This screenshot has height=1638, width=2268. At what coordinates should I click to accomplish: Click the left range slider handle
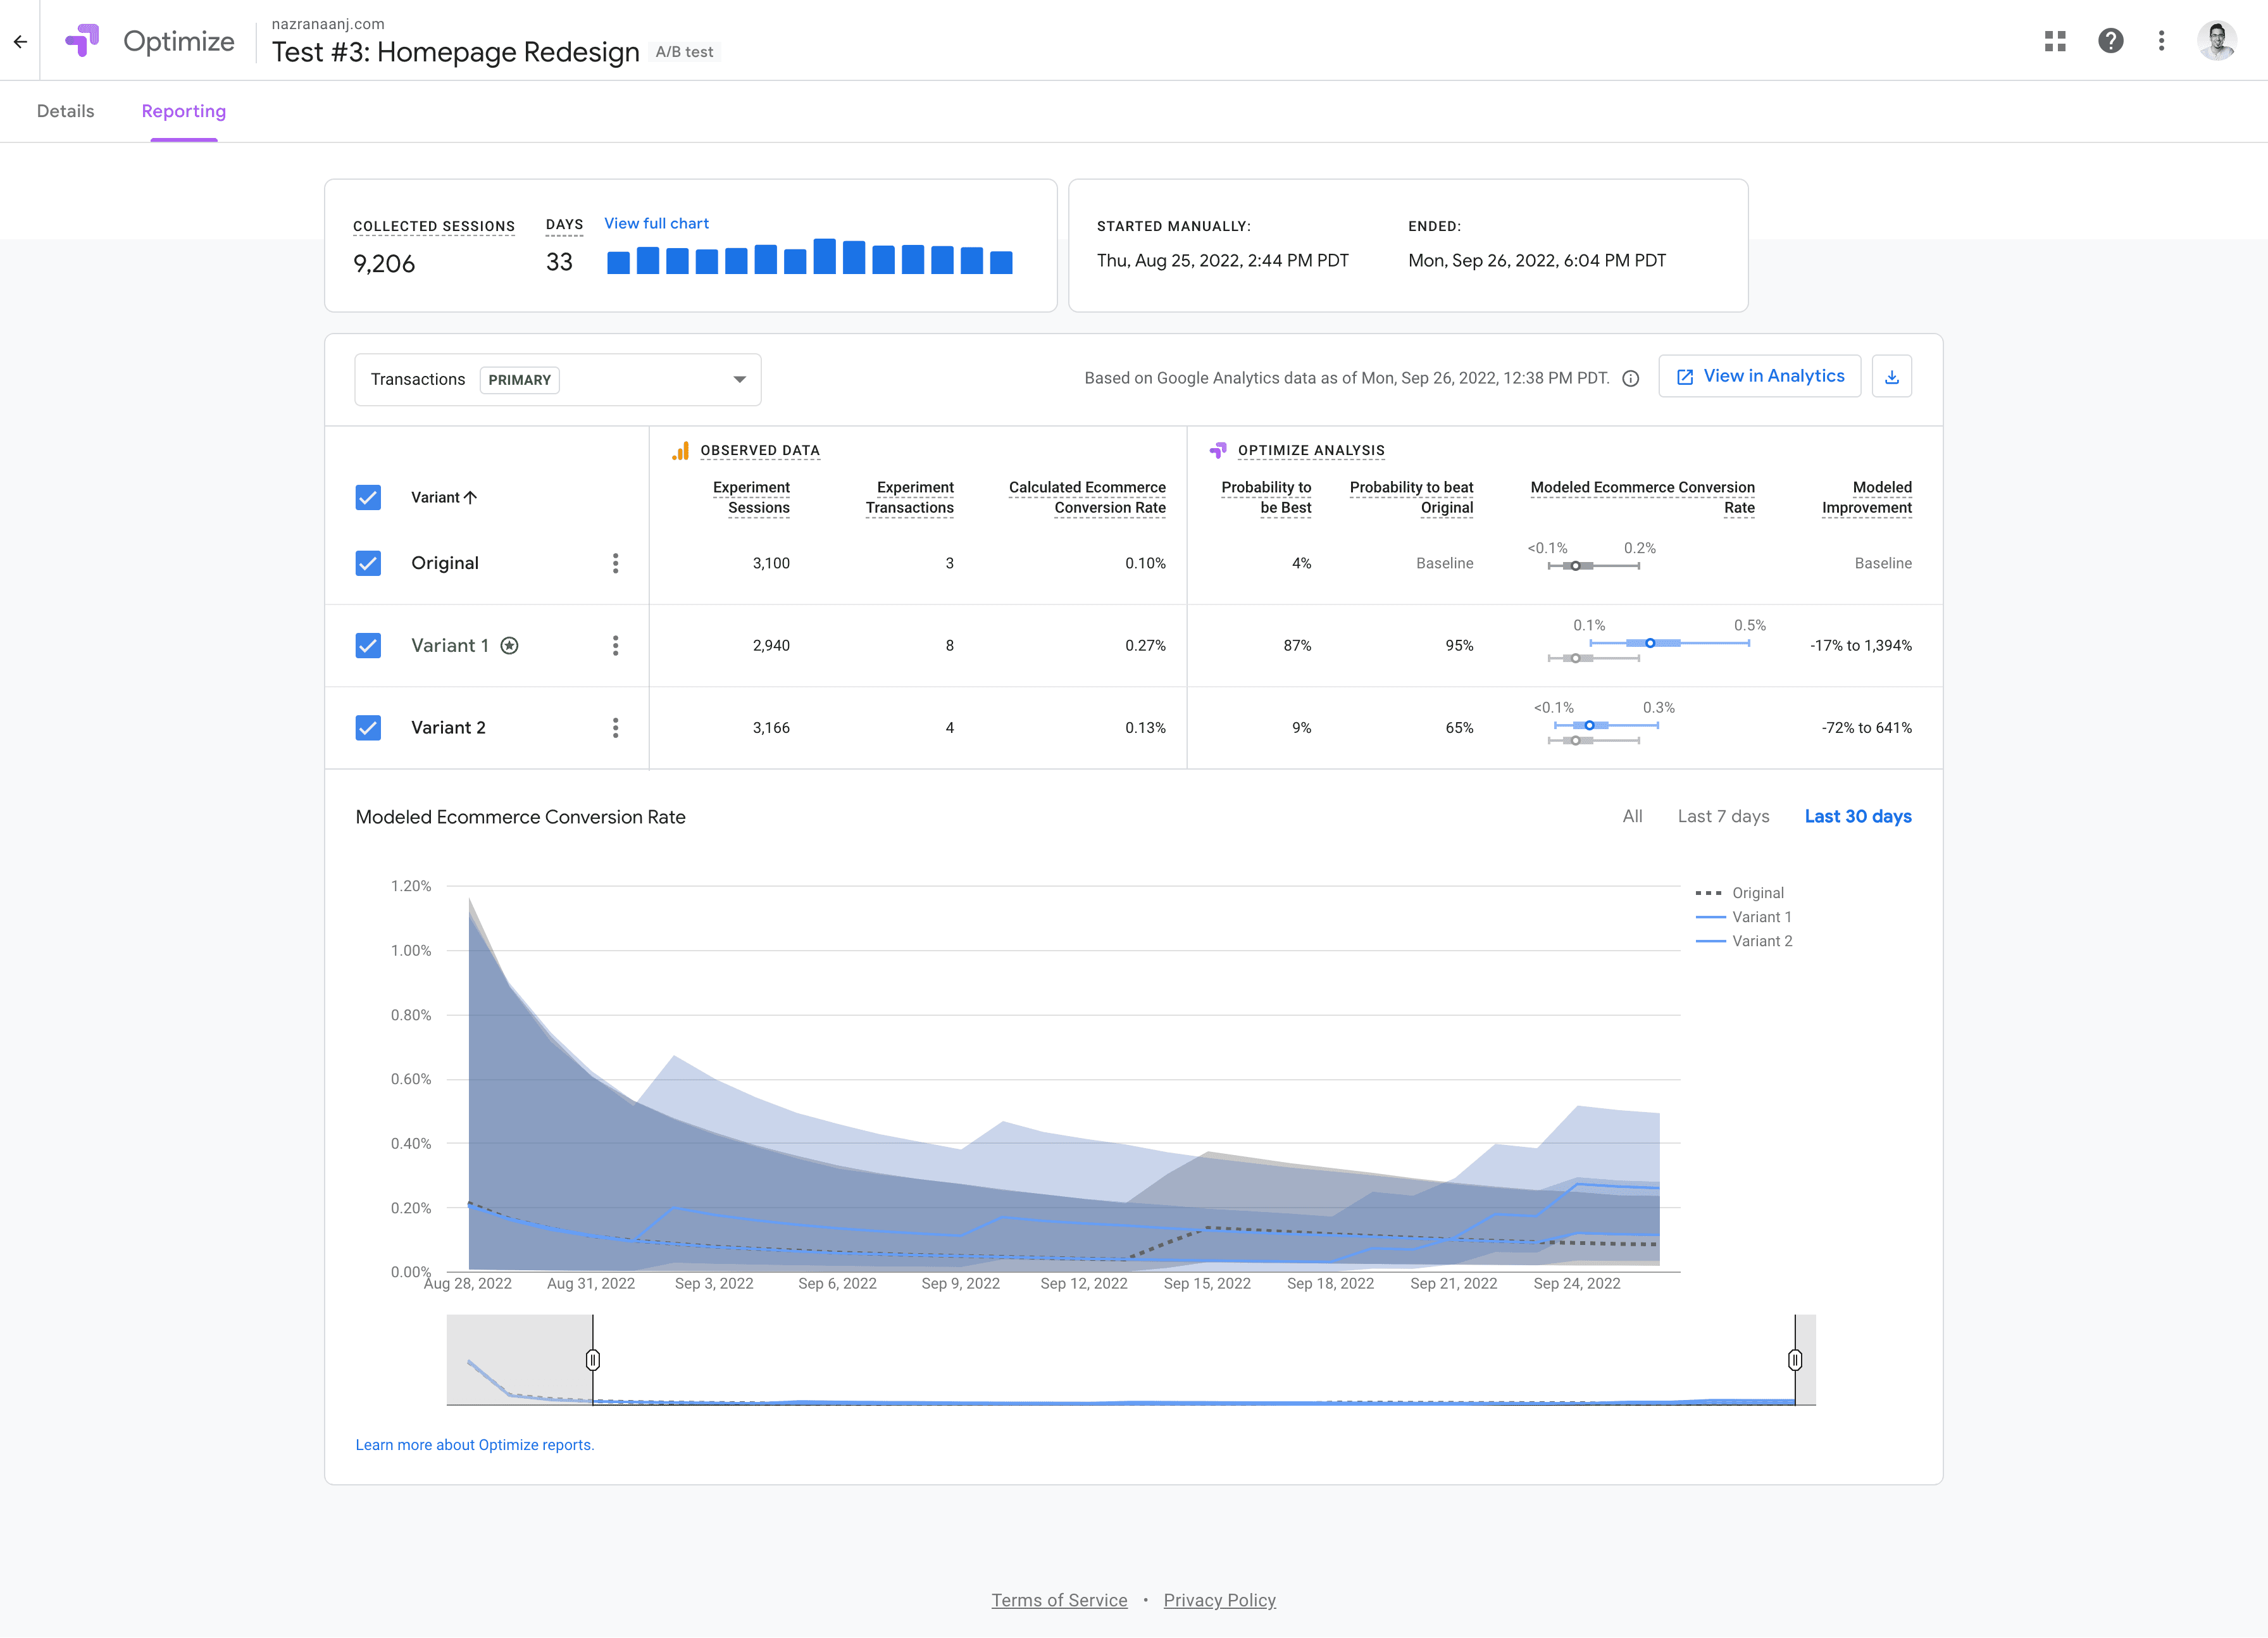pos(593,1360)
